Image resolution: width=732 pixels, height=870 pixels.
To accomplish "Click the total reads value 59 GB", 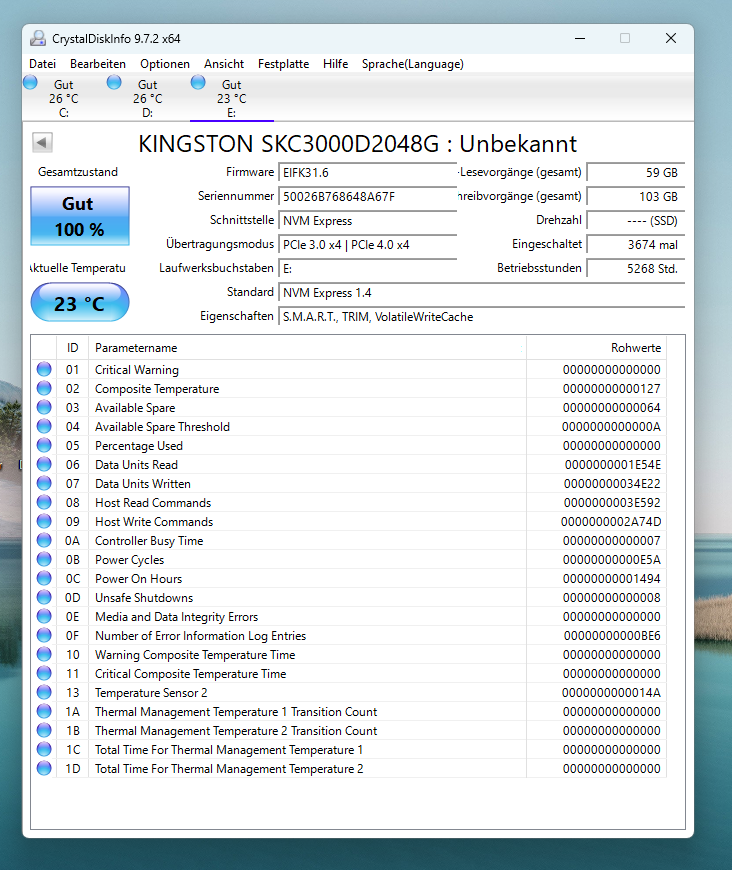I will pos(635,173).
